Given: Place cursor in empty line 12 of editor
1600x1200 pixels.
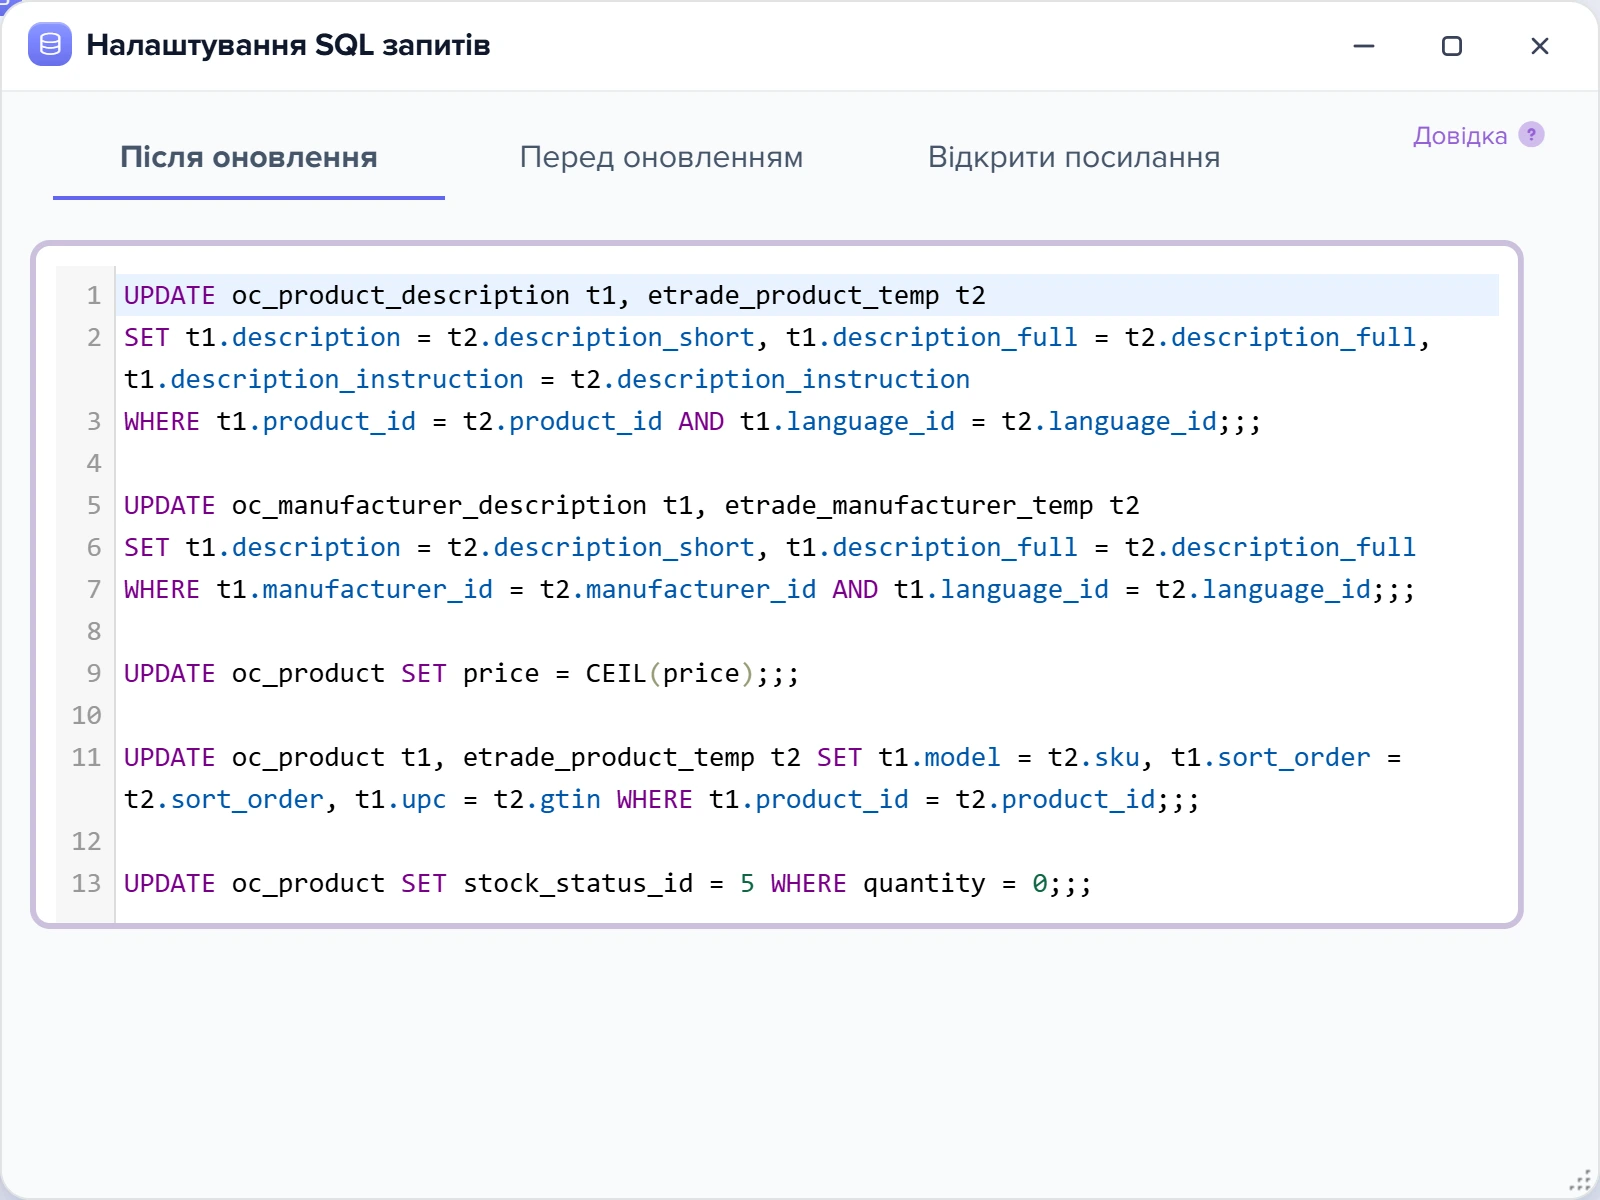Looking at the screenshot, I should click(x=806, y=841).
